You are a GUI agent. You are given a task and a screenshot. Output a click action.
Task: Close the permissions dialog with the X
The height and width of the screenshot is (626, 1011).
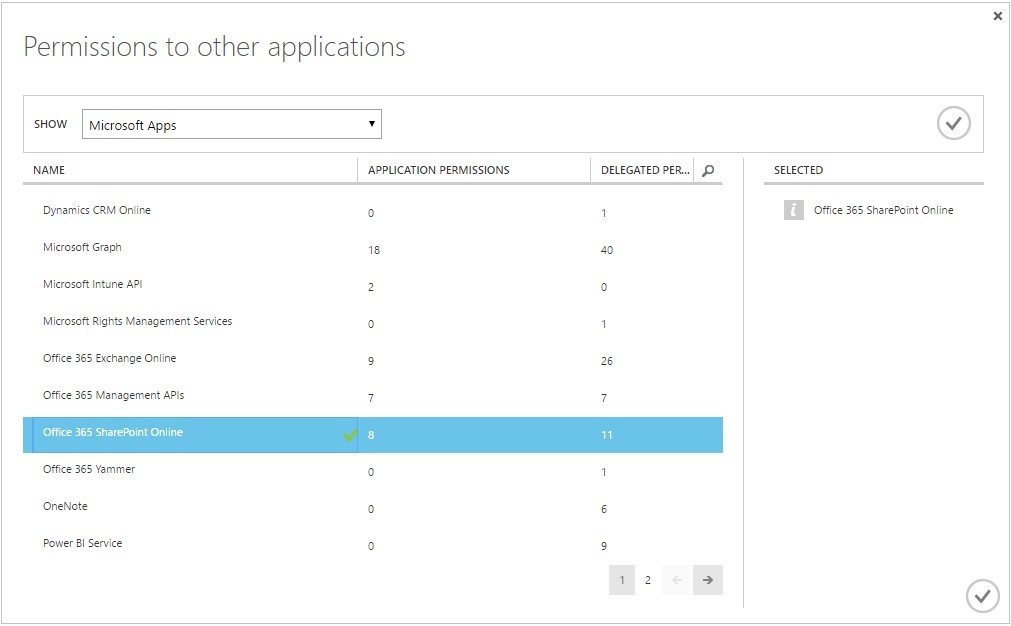click(x=997, y=16)
